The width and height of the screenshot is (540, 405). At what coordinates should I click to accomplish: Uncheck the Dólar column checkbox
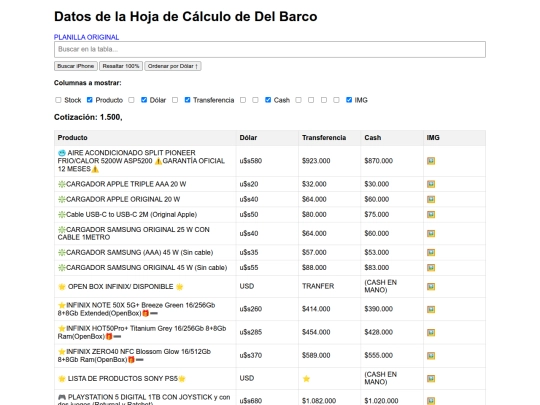point(144,100)
